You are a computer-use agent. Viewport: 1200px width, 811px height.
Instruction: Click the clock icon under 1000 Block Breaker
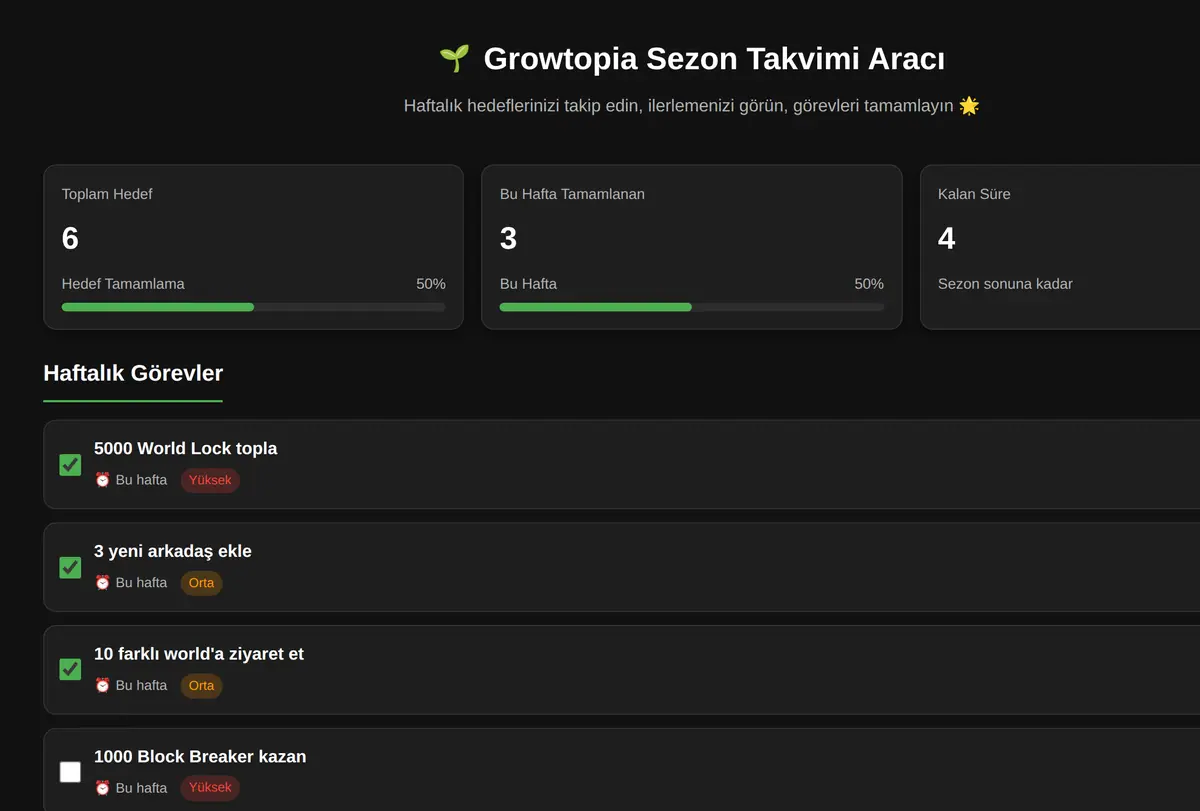click(x=102, y=788)
